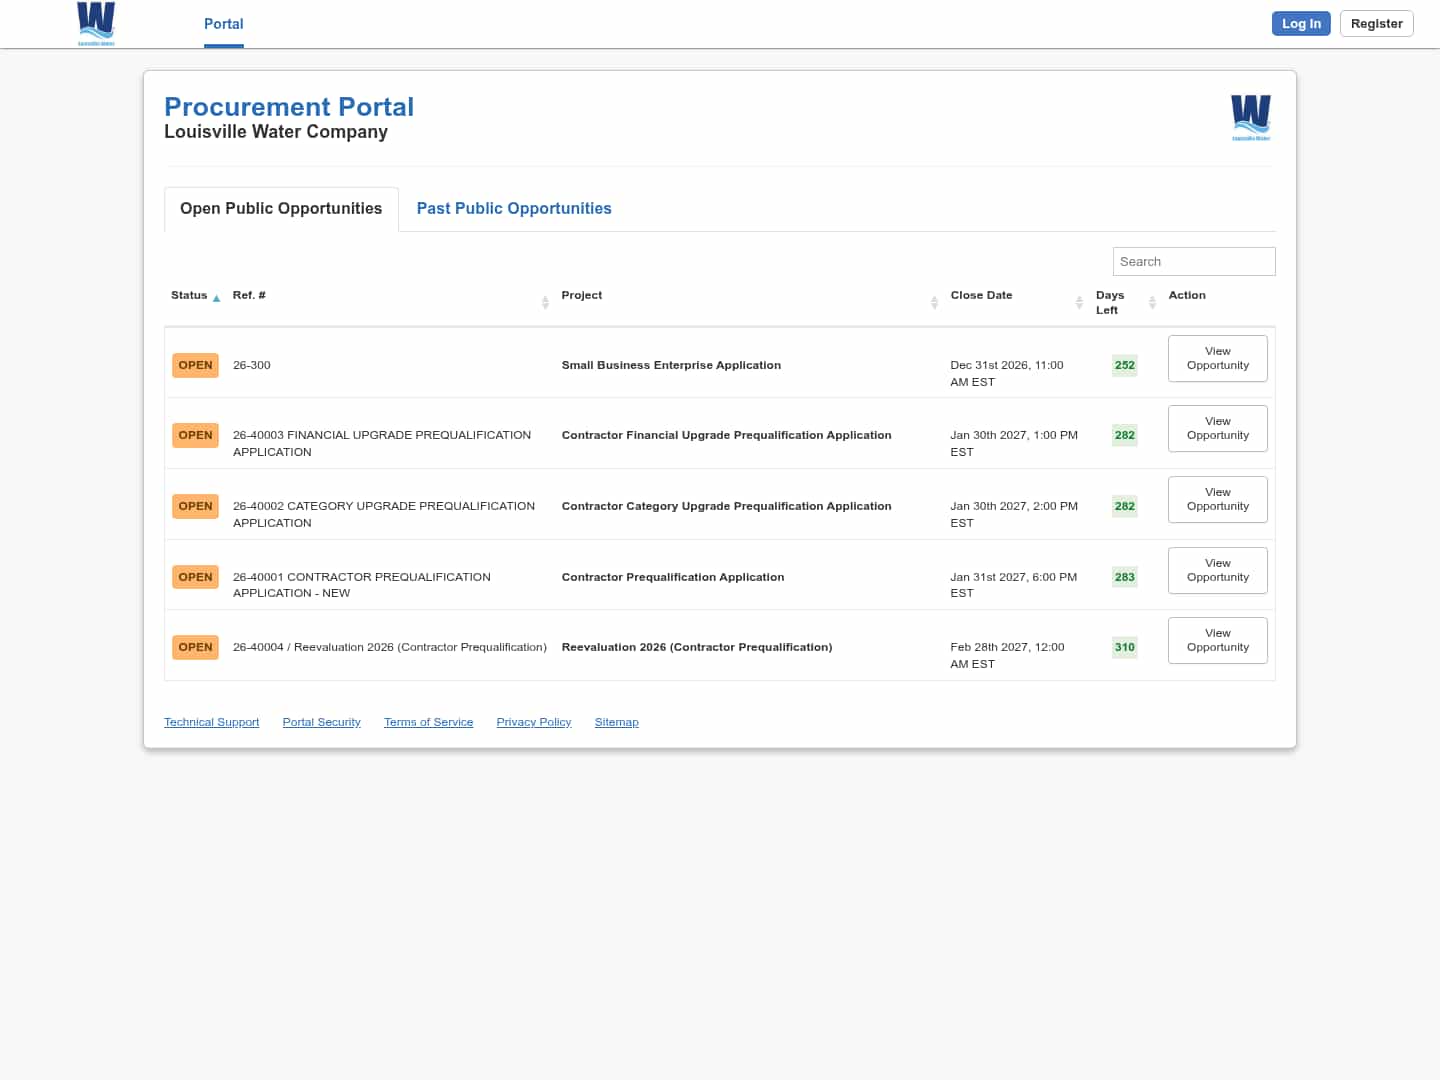
Task: Sort by Days Left column arrows
Action: [x=1152, y=302]
